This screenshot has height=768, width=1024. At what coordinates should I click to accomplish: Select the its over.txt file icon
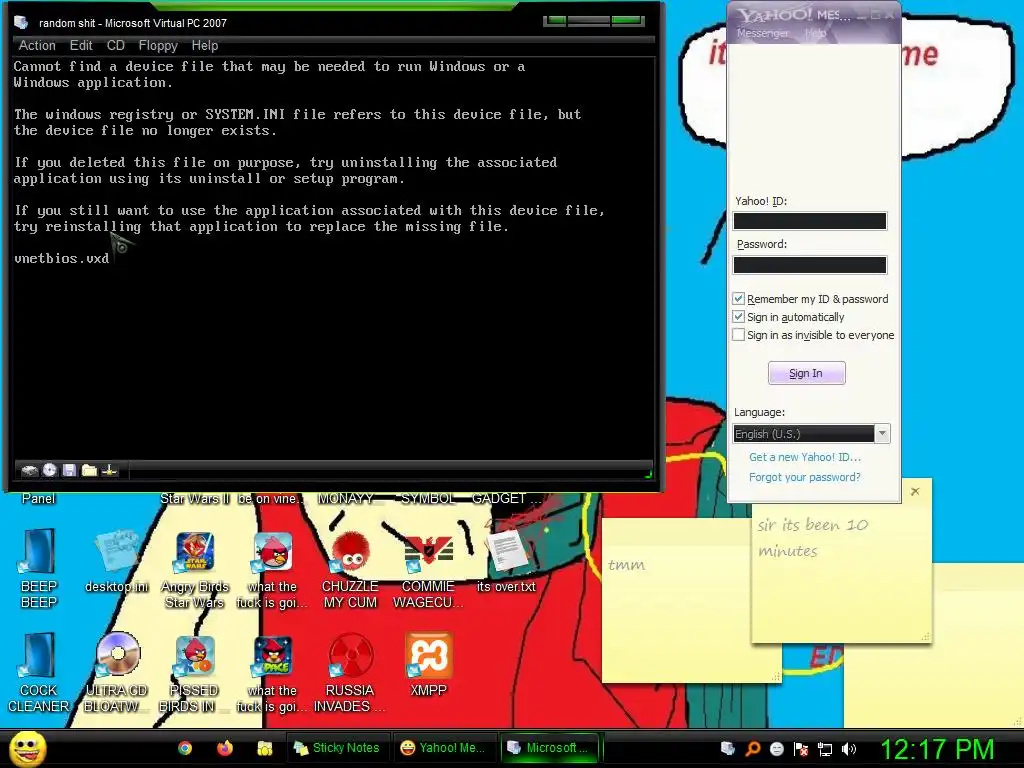tap(506, 562)
